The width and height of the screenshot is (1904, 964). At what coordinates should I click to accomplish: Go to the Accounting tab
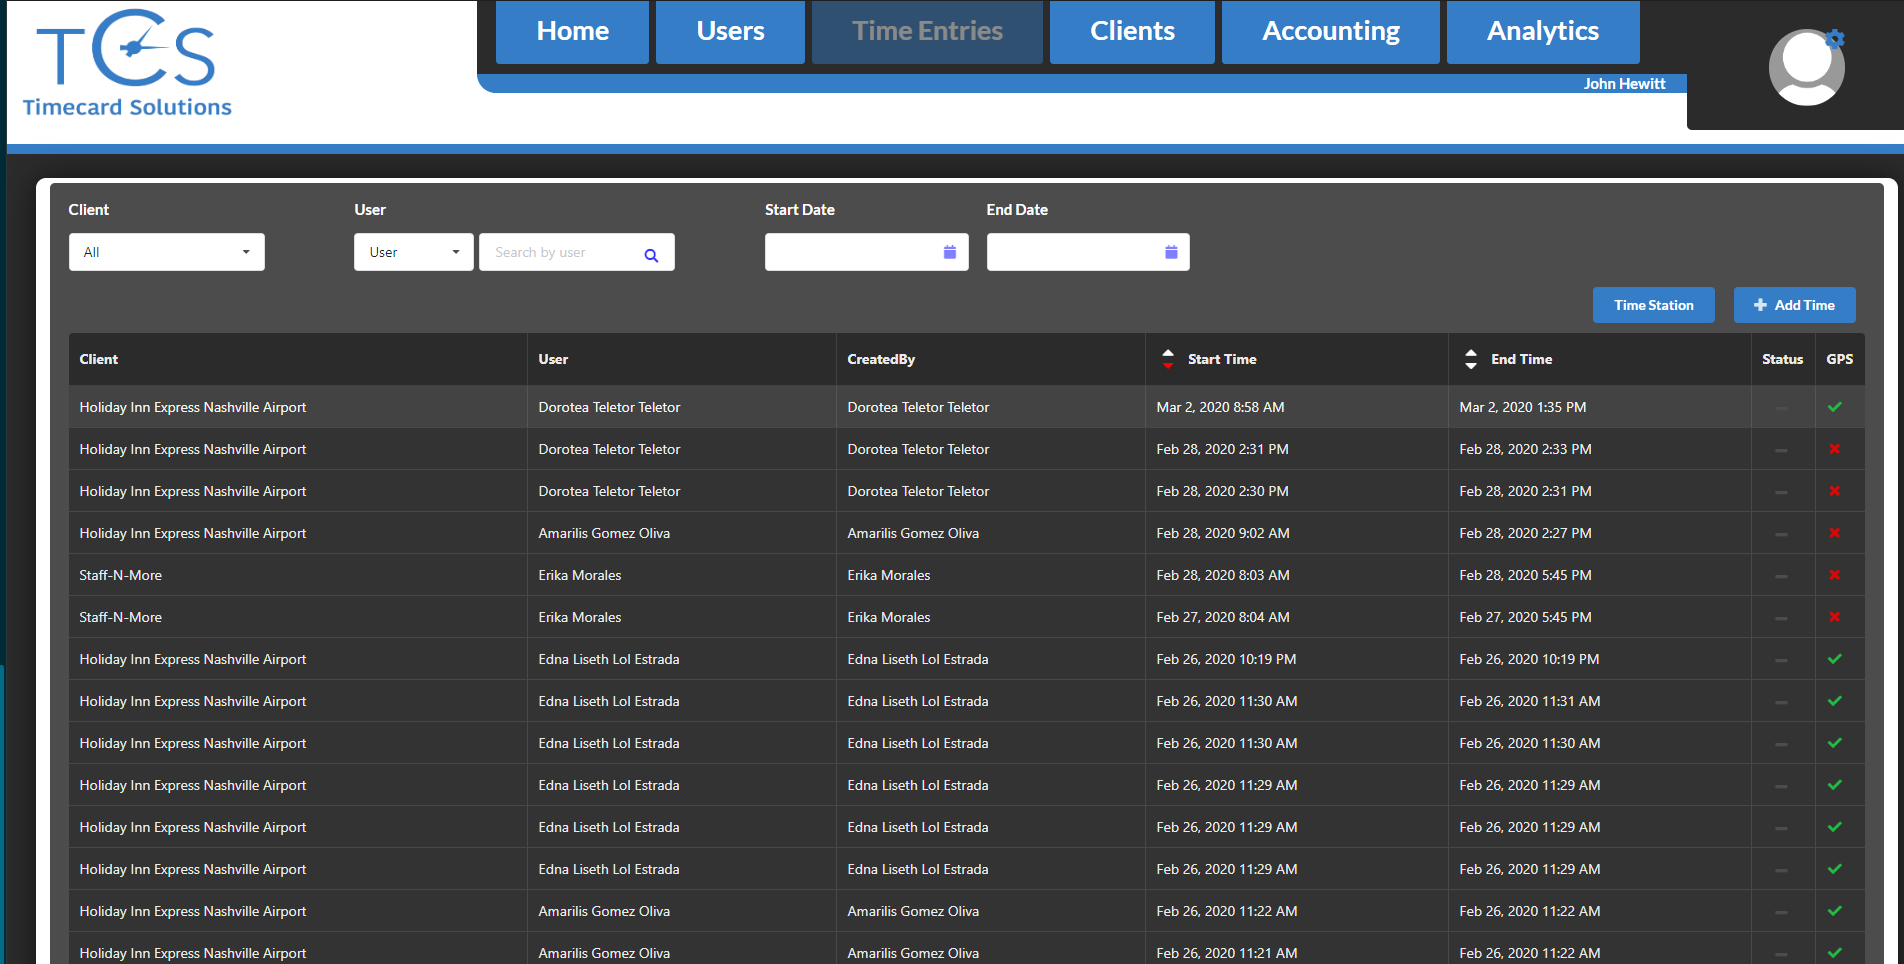click(1330, 32)
